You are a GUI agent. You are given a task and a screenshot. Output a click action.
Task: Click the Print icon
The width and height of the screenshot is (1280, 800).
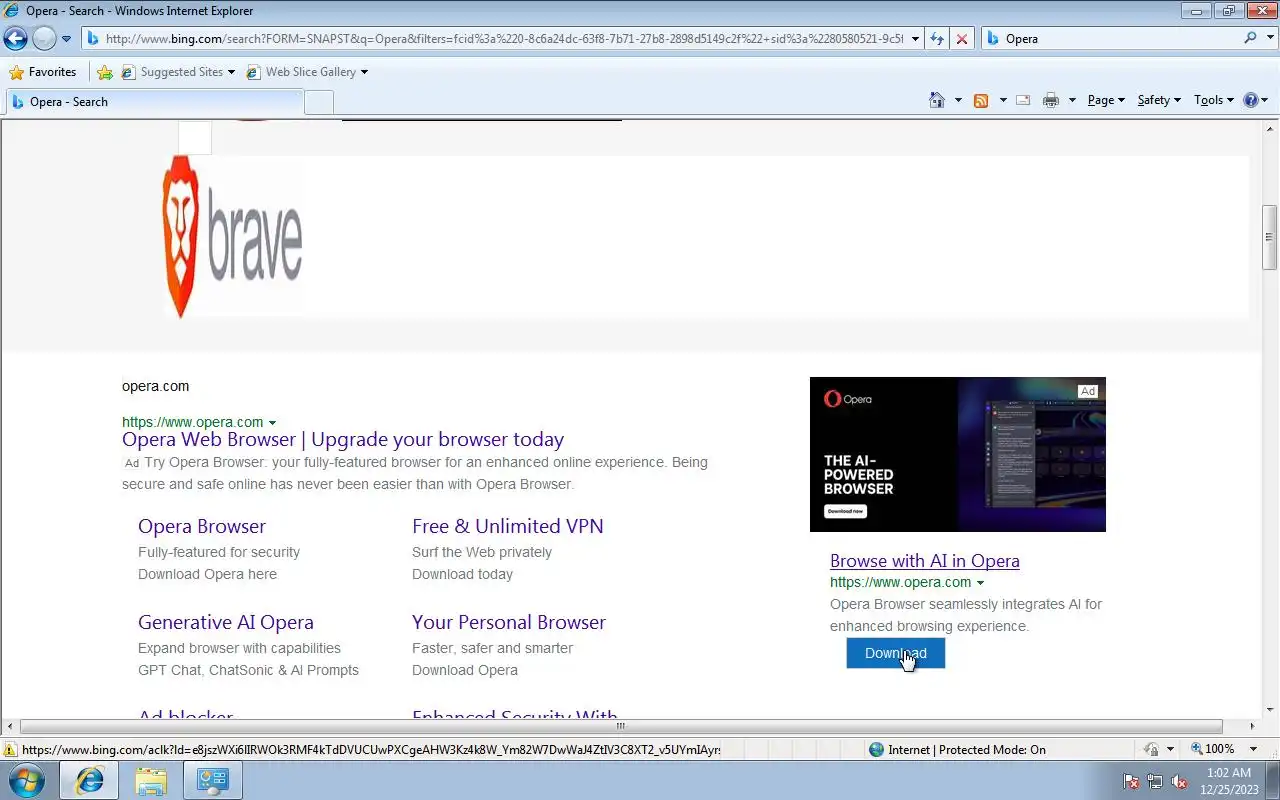pos(1051,100)
